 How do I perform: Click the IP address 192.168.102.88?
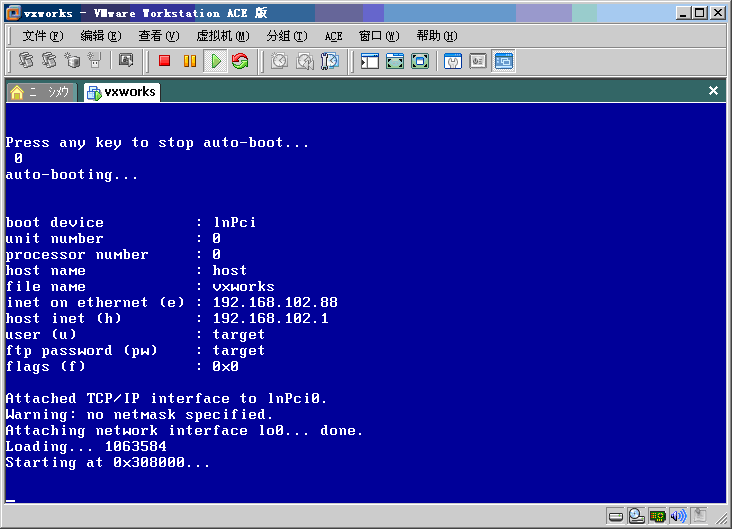275,303
